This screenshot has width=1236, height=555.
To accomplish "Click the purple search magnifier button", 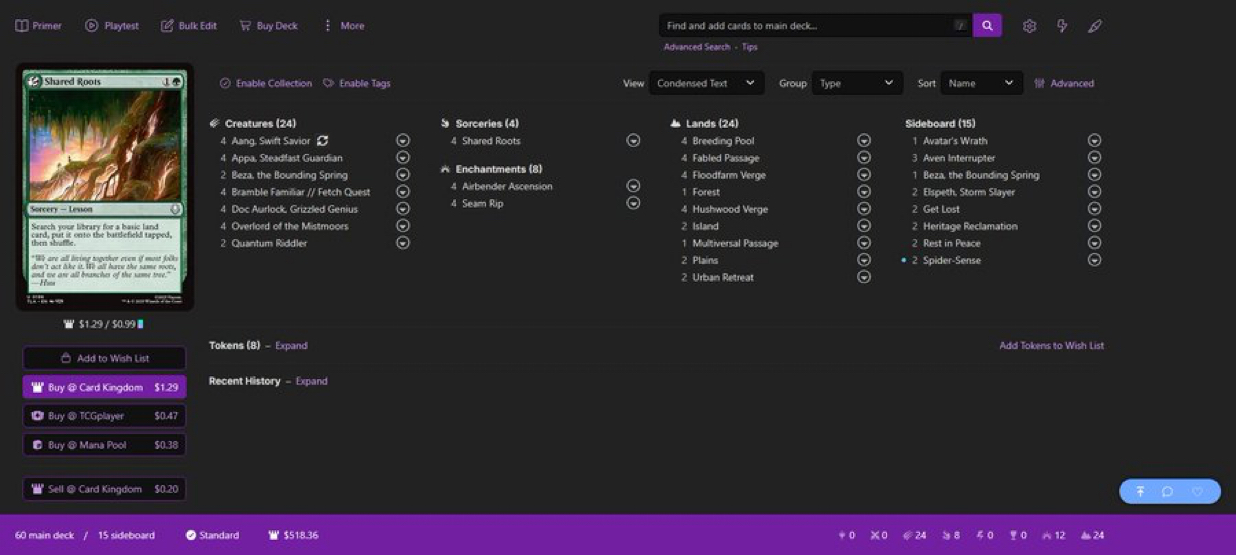I will coord(987,26).
